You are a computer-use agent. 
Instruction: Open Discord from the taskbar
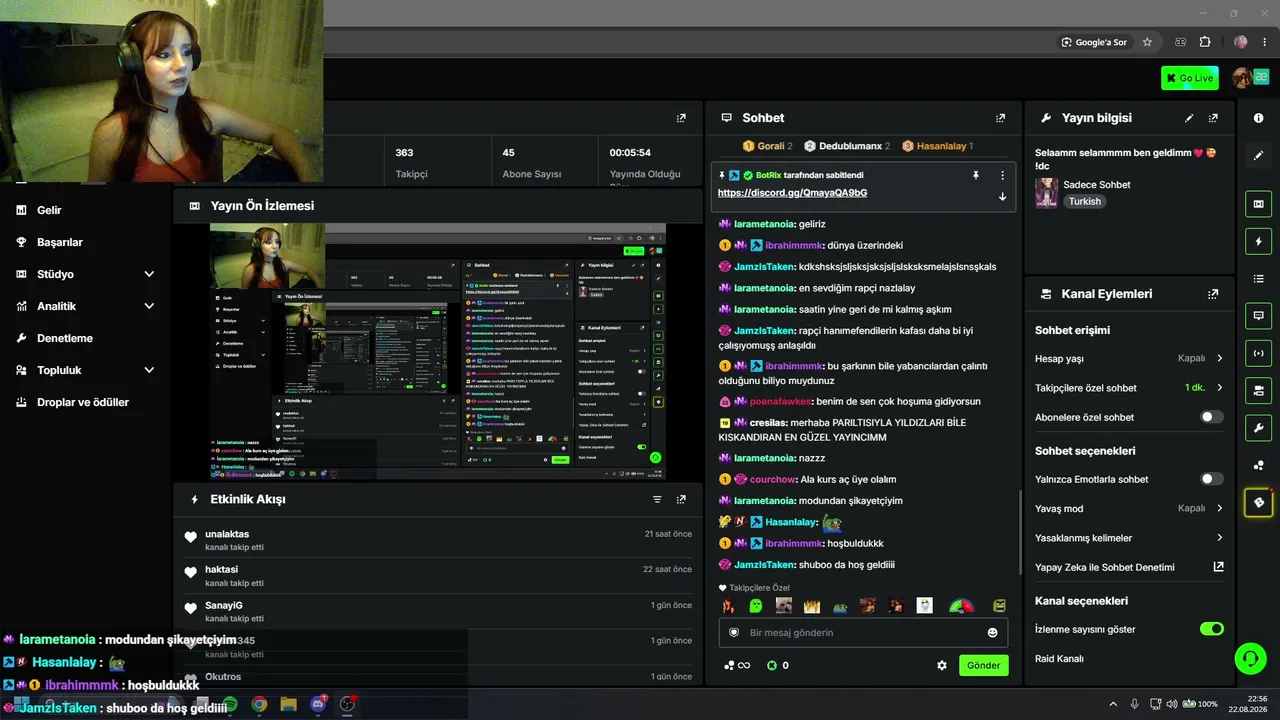click(318, 704)
